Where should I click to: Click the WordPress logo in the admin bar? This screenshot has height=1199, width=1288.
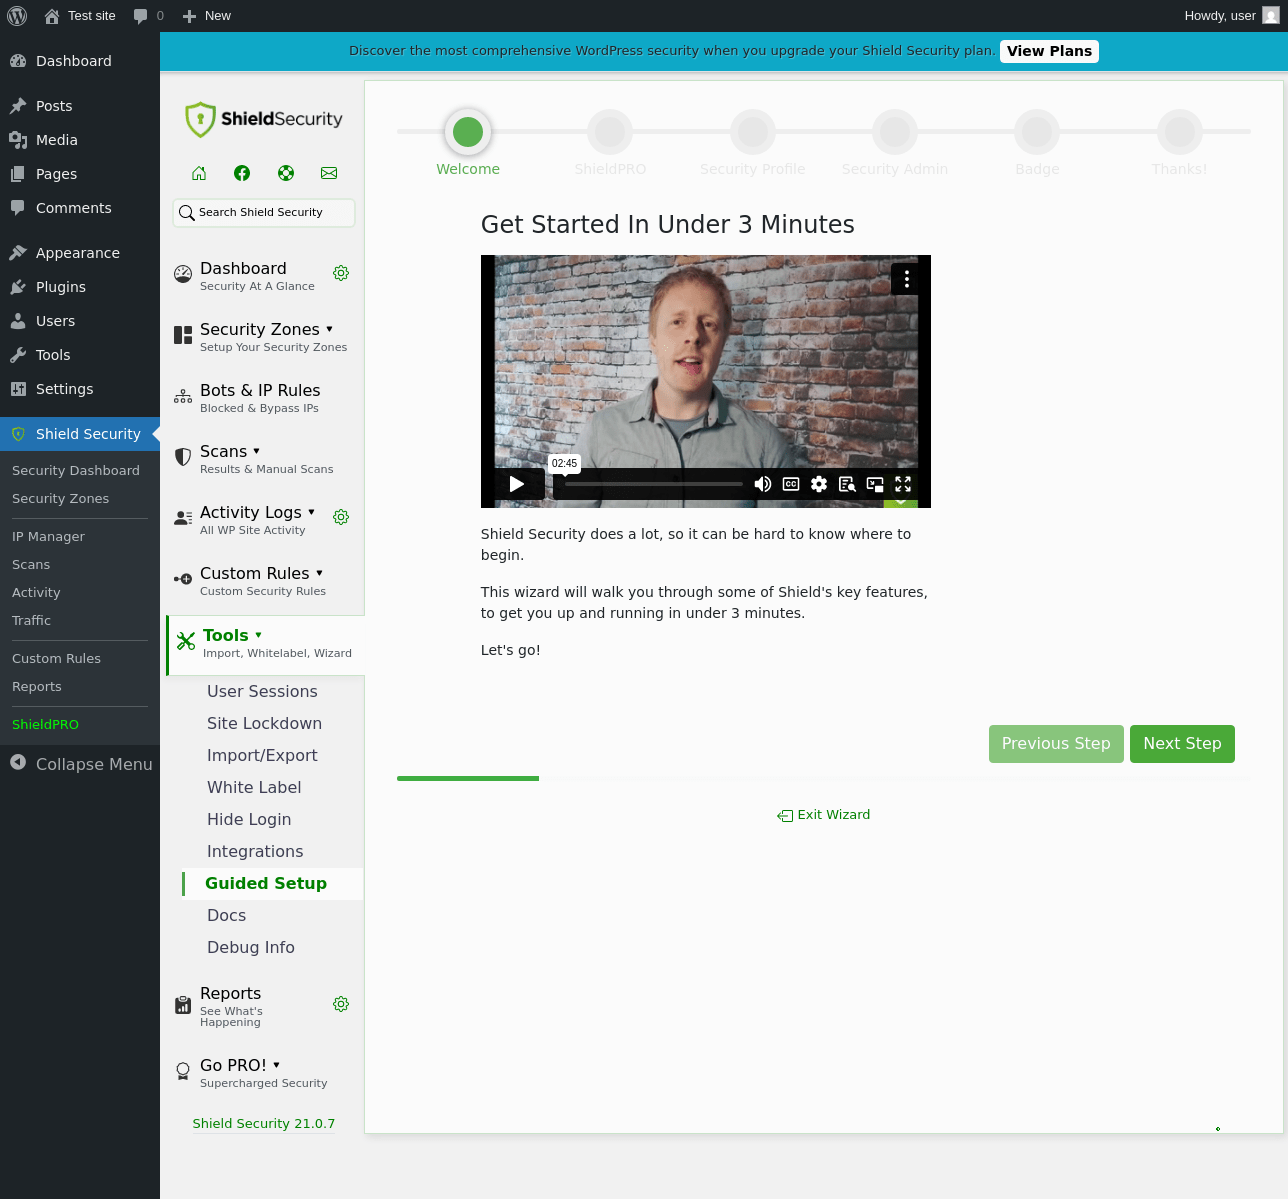tap(17, 16)
